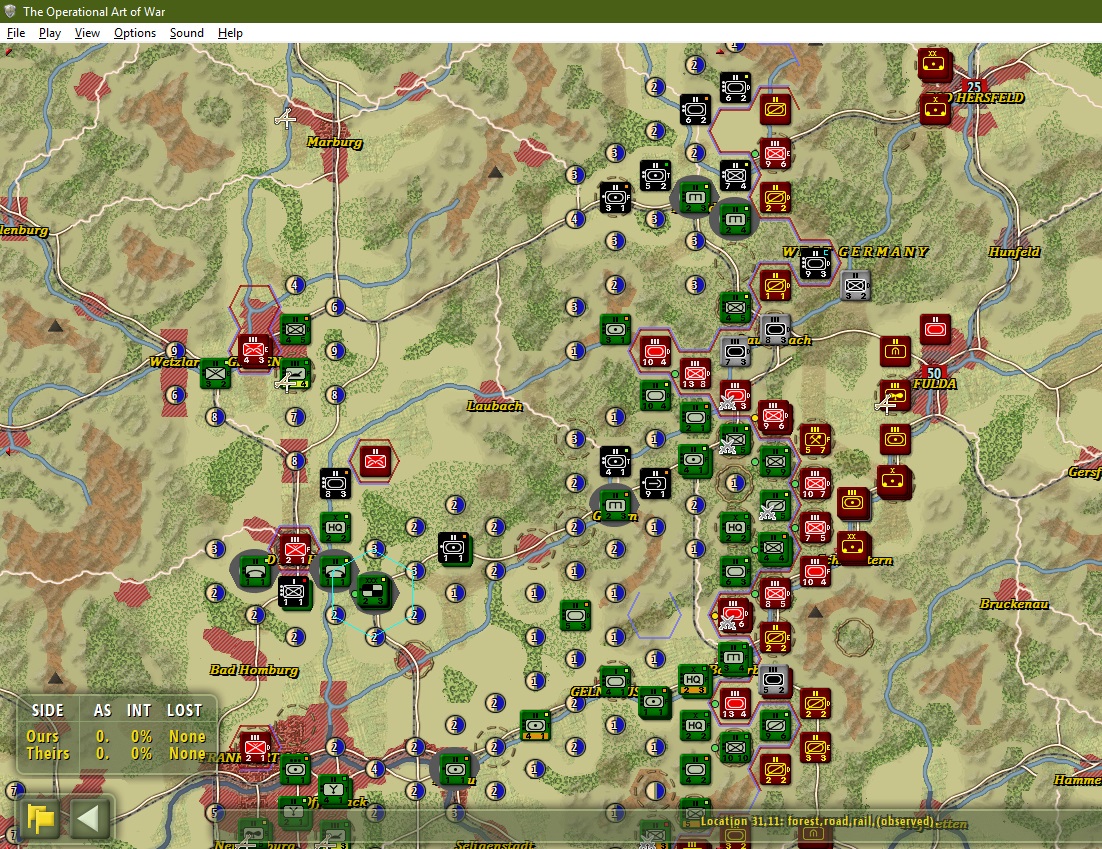Click the application icon in title bar
1102x849 pixels.
tap(10, 11)
